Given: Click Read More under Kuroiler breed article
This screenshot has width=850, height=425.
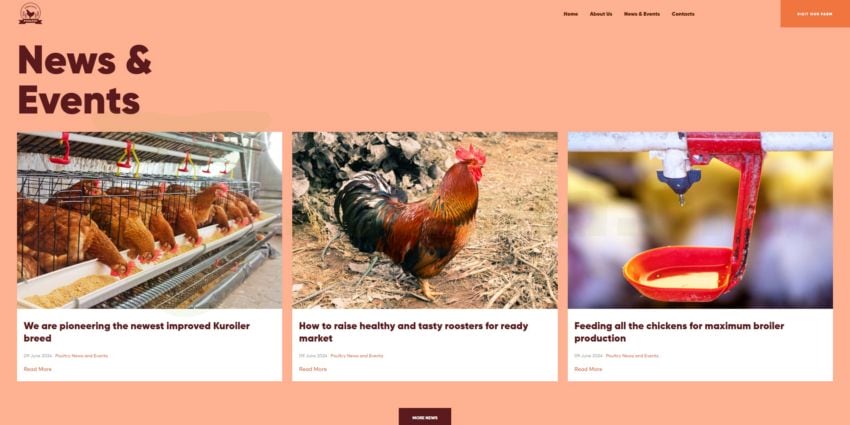Looking at the screenshot, I should tap(37, 369).
